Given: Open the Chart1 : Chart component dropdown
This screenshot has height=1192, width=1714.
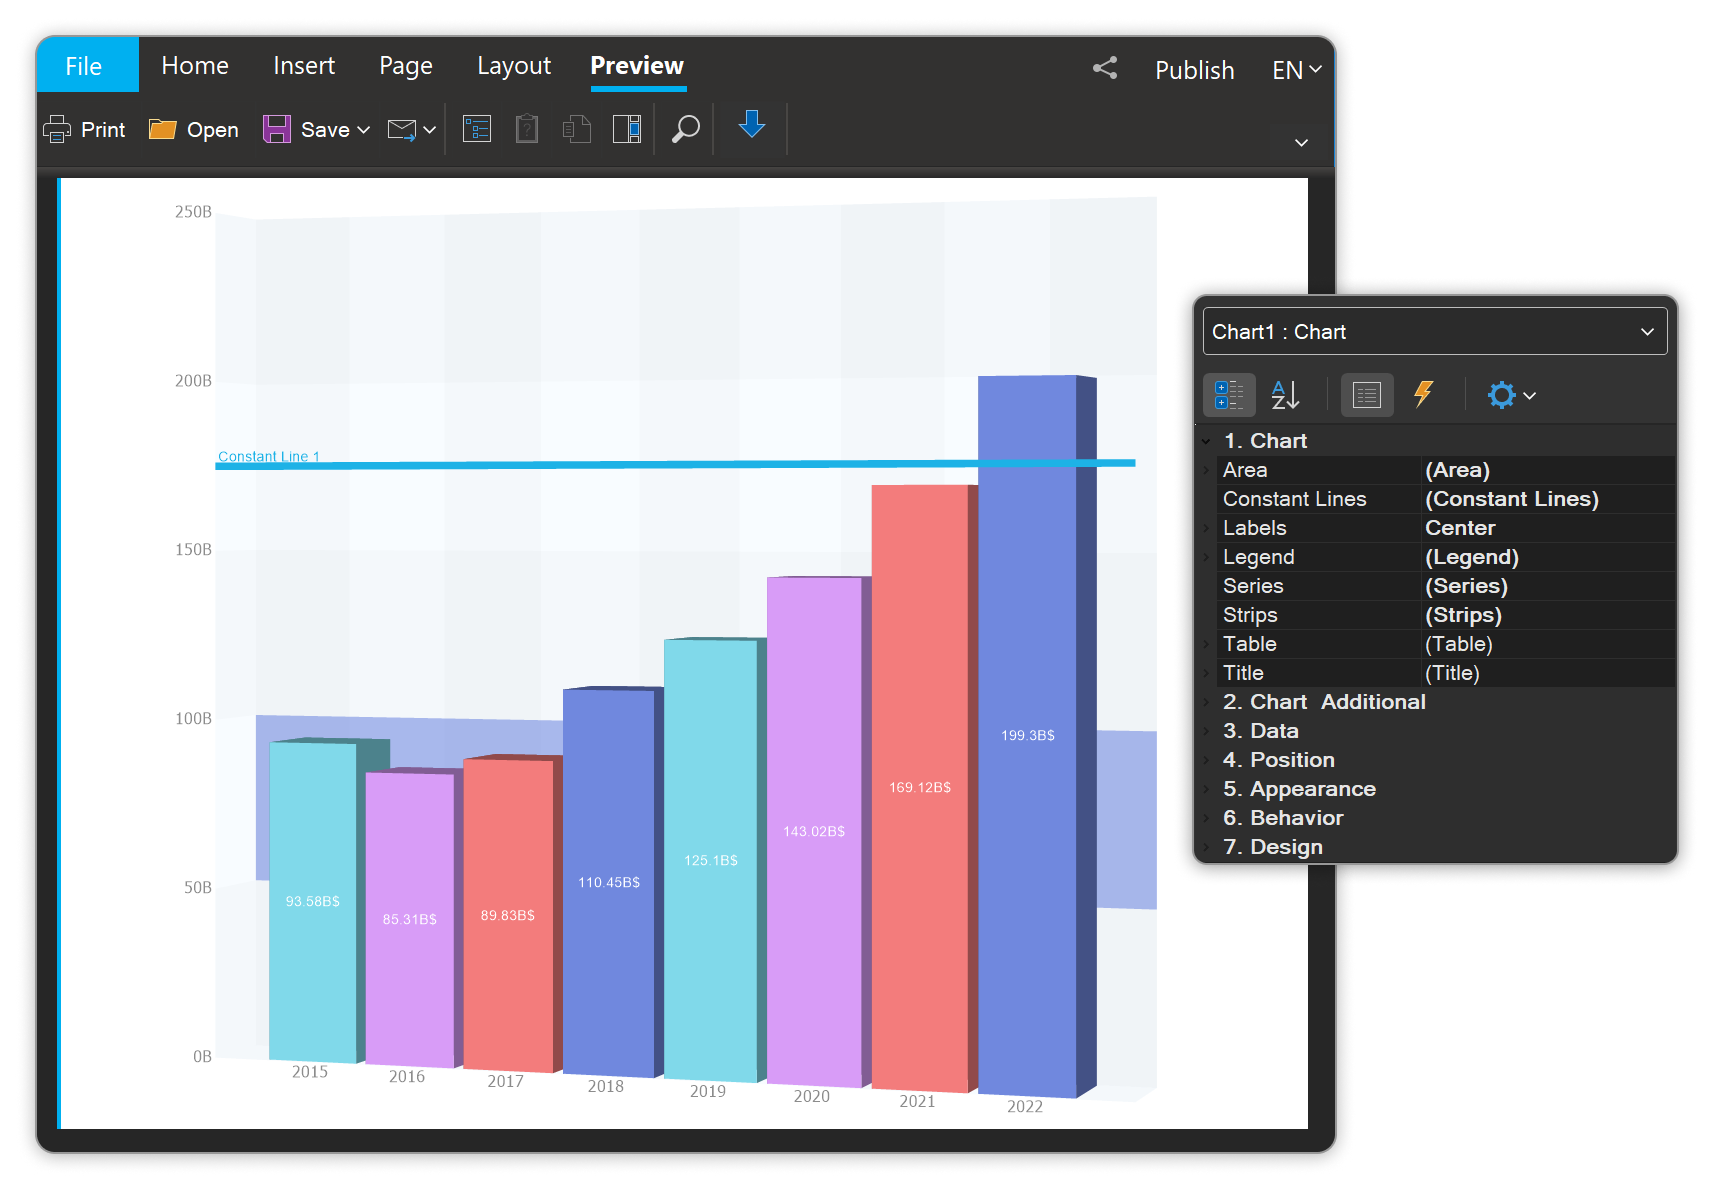Looking at the screenshot, I should 1646,332.
